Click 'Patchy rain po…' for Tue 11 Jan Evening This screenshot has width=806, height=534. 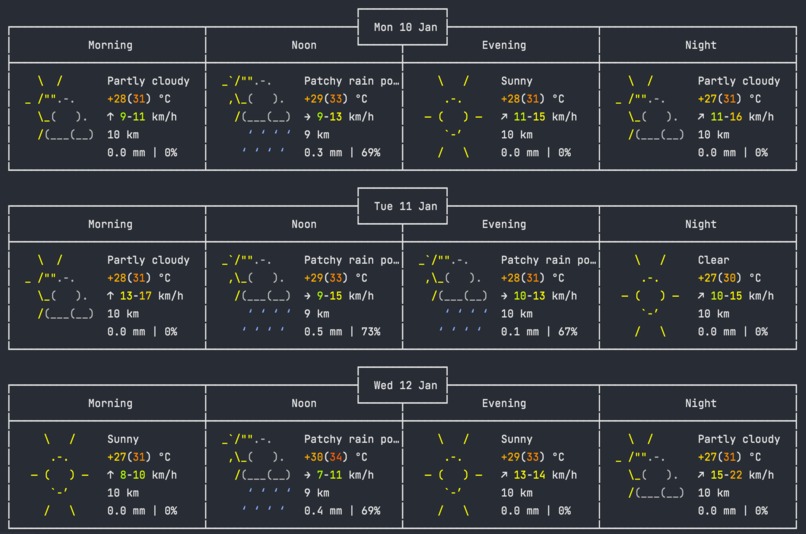click(548, 260)
